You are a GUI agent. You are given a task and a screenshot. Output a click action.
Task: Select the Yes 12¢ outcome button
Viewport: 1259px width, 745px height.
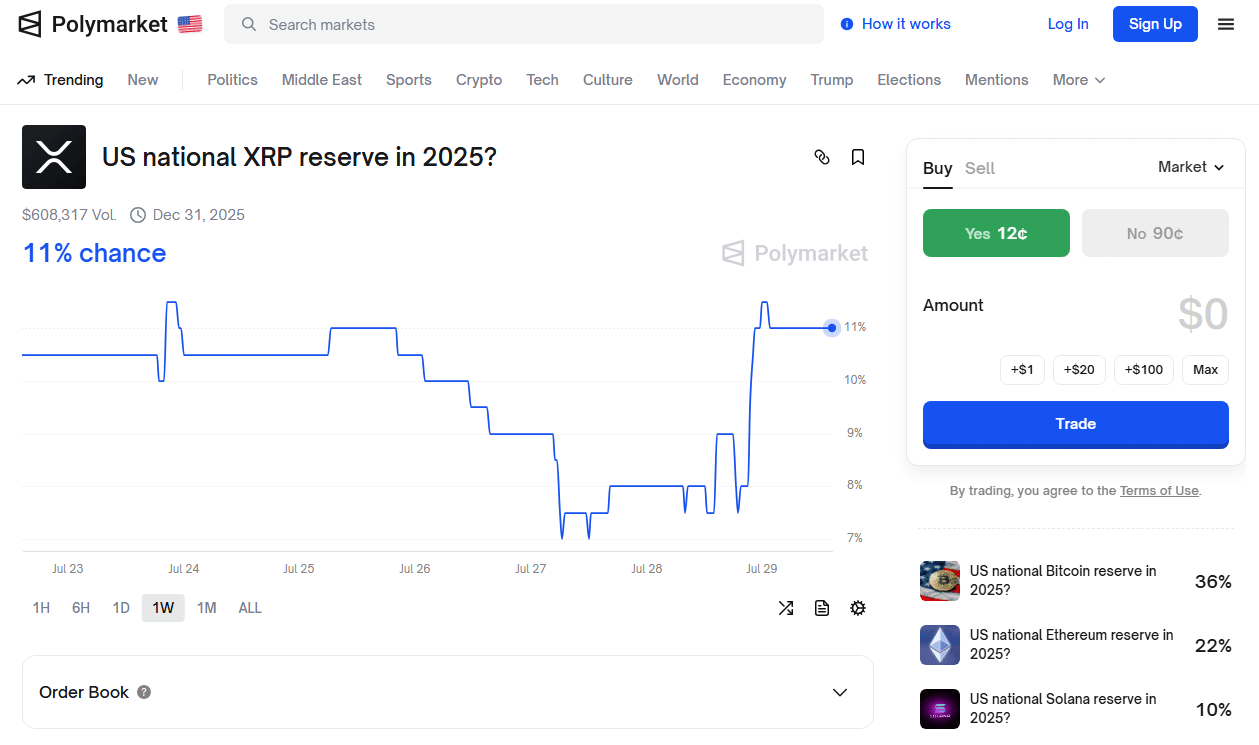pos(996,232)
